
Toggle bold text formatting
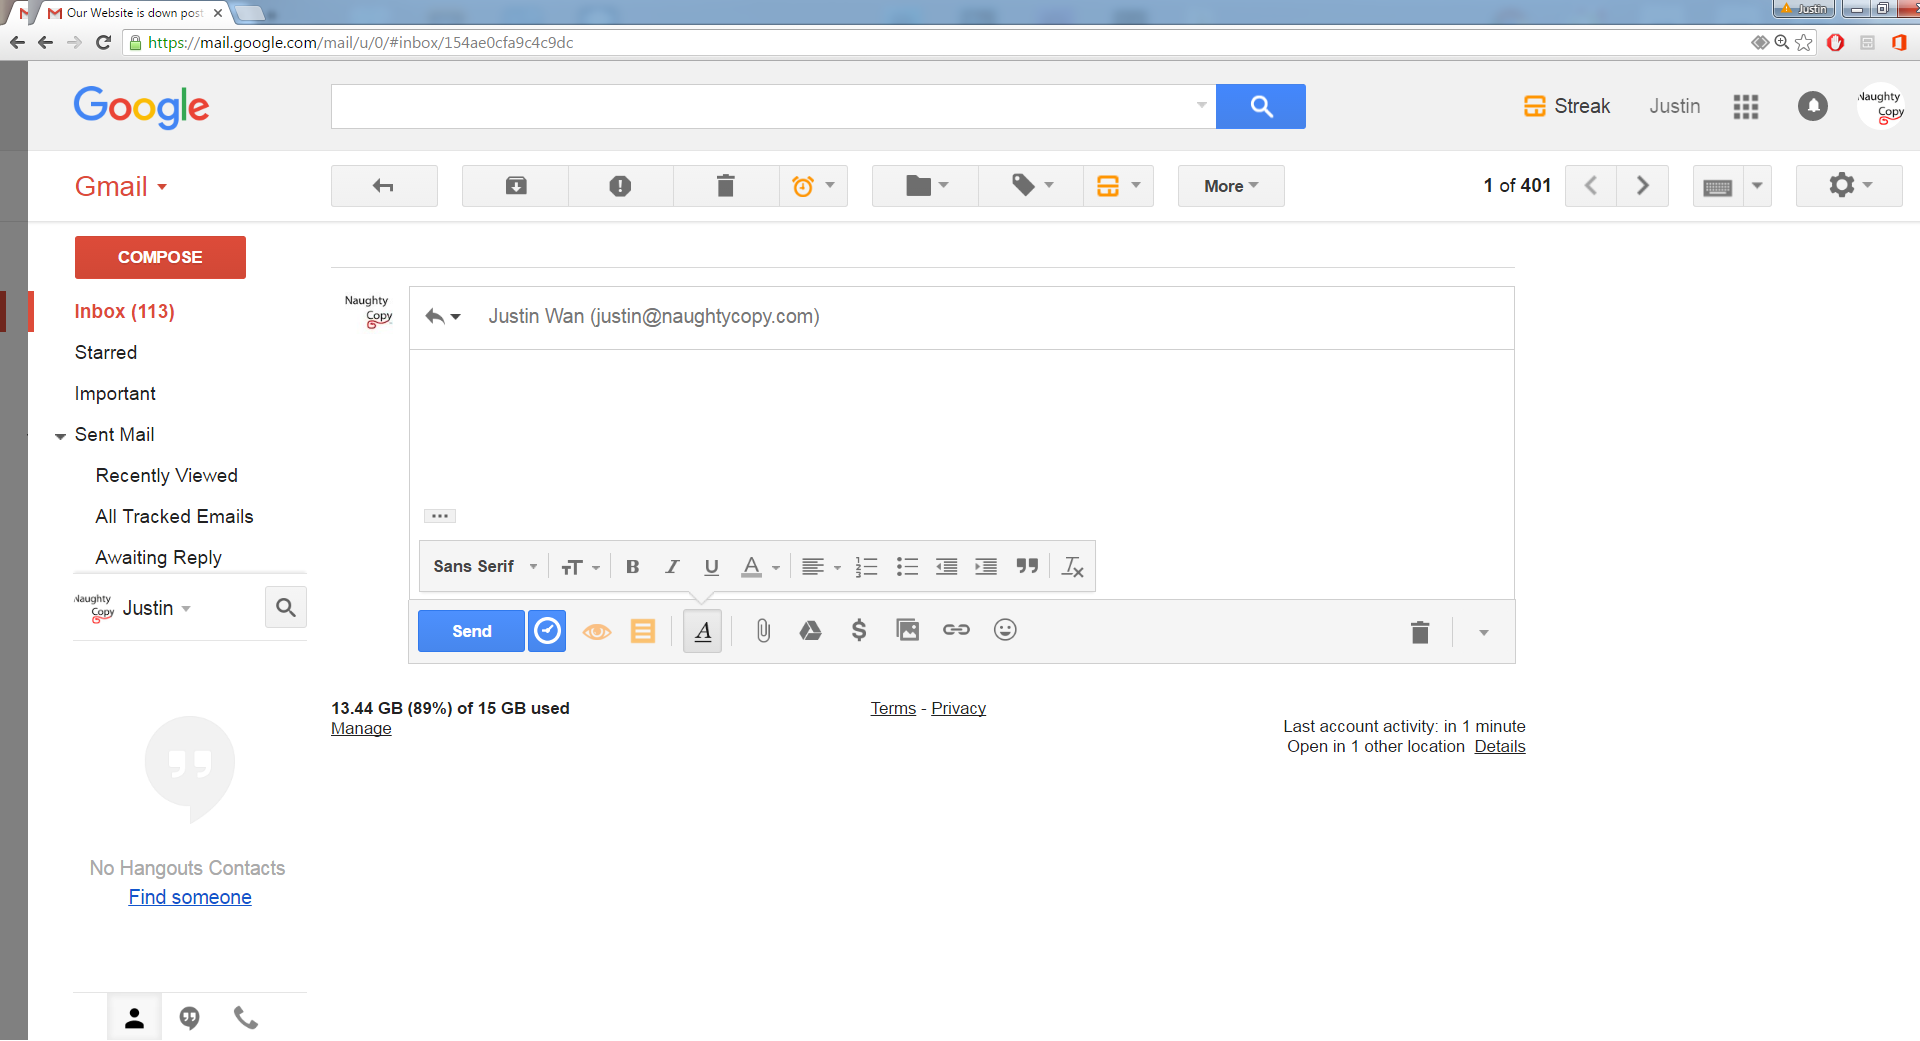point(632,567)
